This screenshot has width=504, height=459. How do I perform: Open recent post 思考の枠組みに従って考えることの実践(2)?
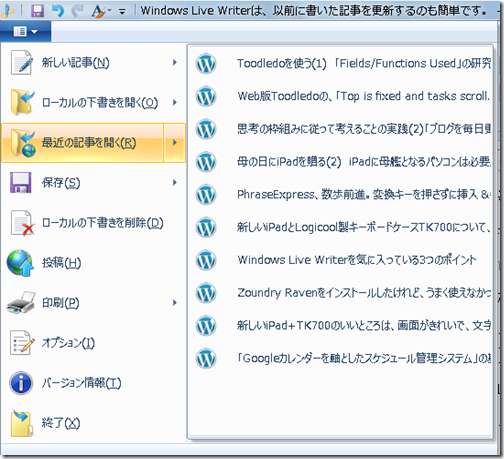tap(341, 129)
